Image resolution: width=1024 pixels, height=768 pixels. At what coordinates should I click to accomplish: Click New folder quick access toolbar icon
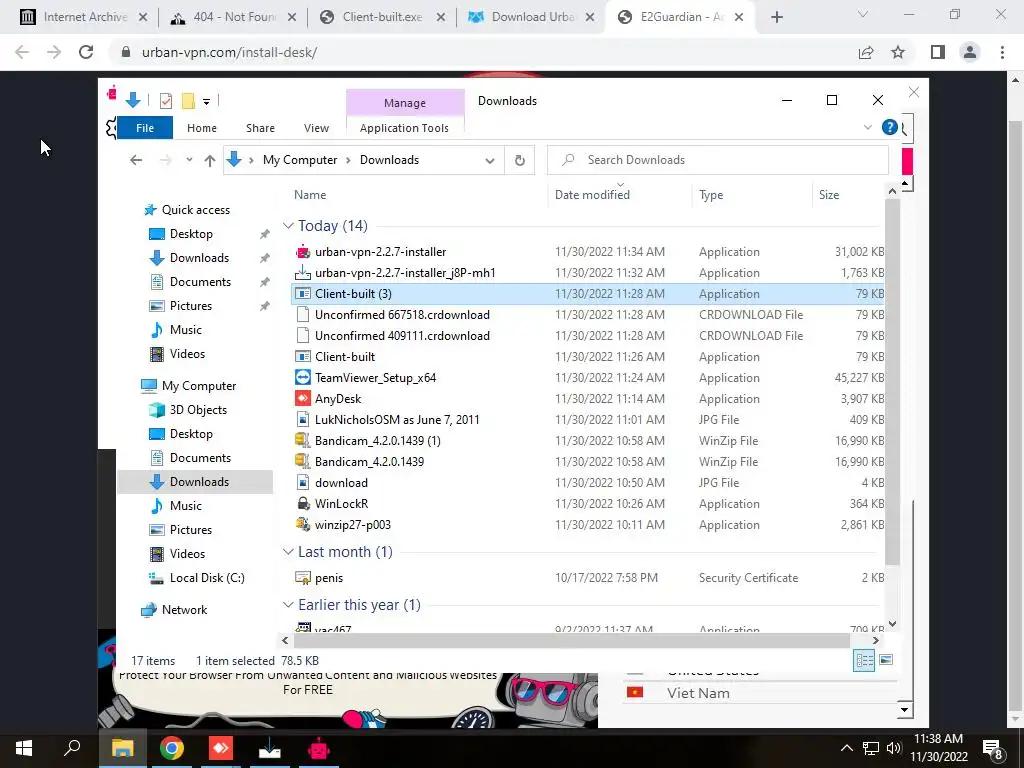pos(188,101)
